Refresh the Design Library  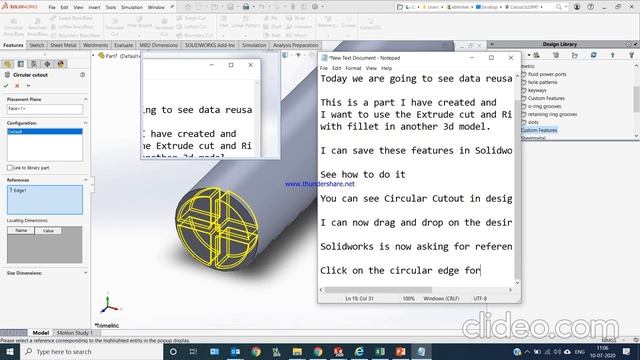[593, 55]
